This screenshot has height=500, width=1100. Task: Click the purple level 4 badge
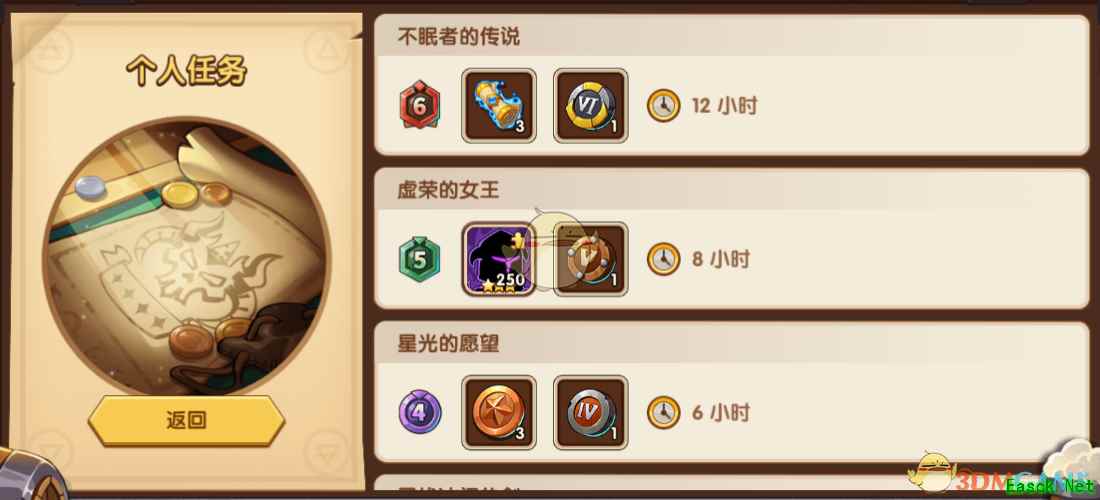coord(420,412)
